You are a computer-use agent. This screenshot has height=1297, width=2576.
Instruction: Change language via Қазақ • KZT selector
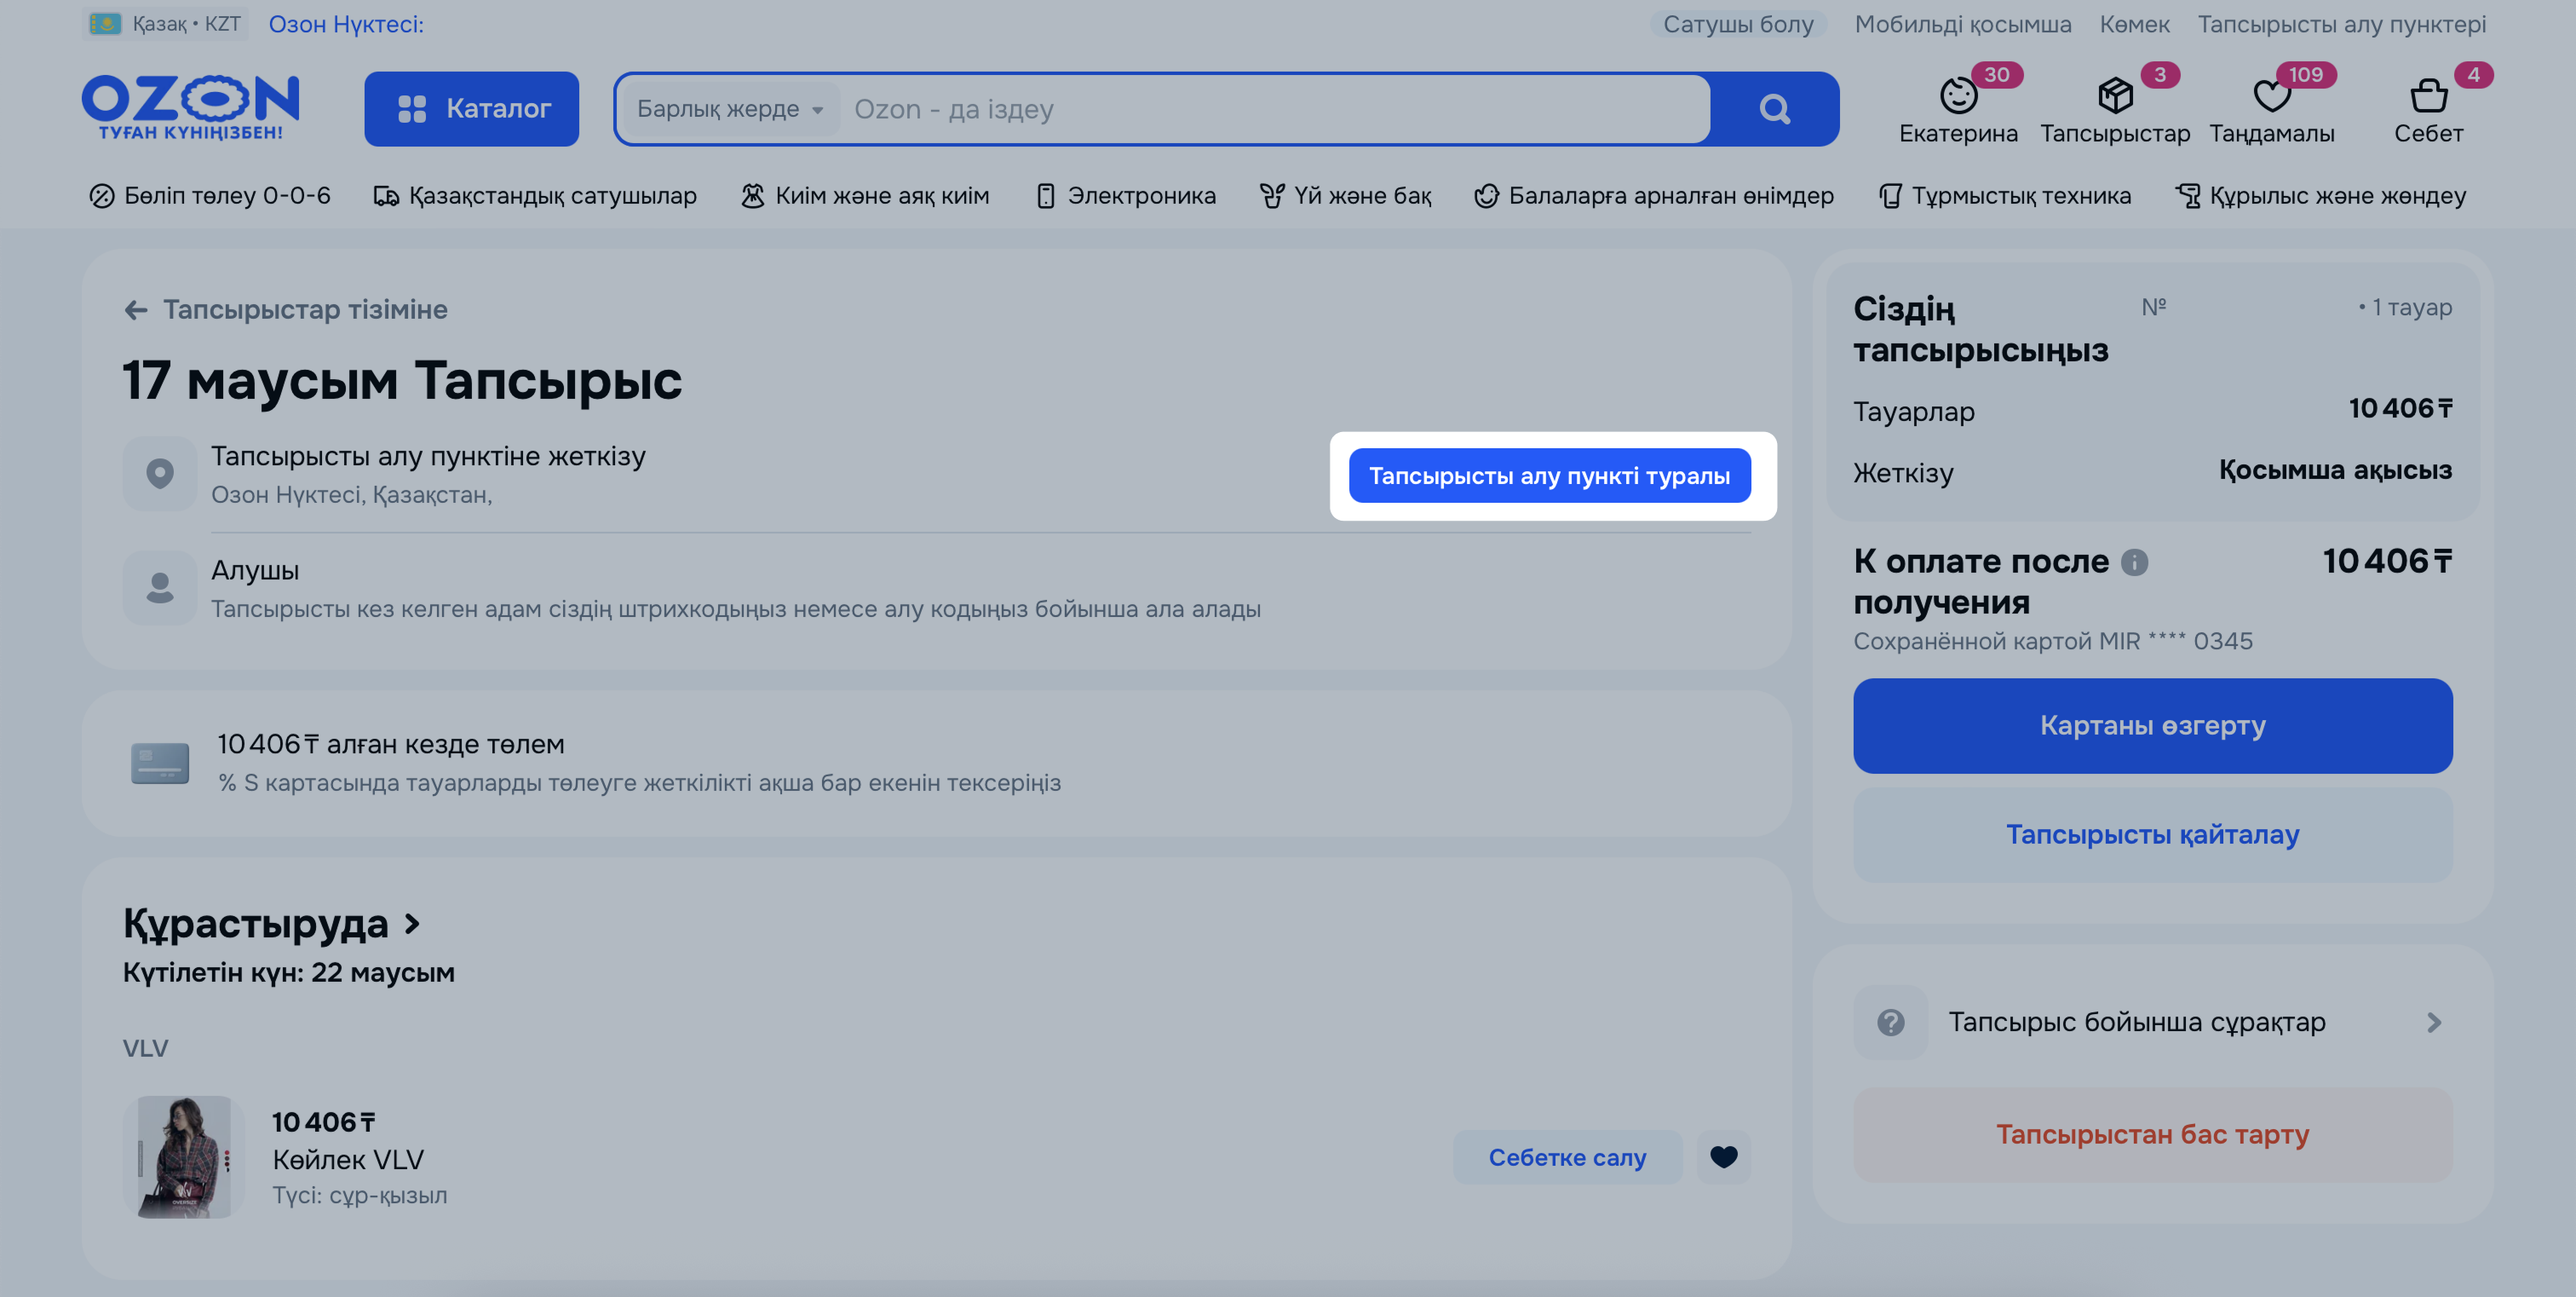[166, 24]
